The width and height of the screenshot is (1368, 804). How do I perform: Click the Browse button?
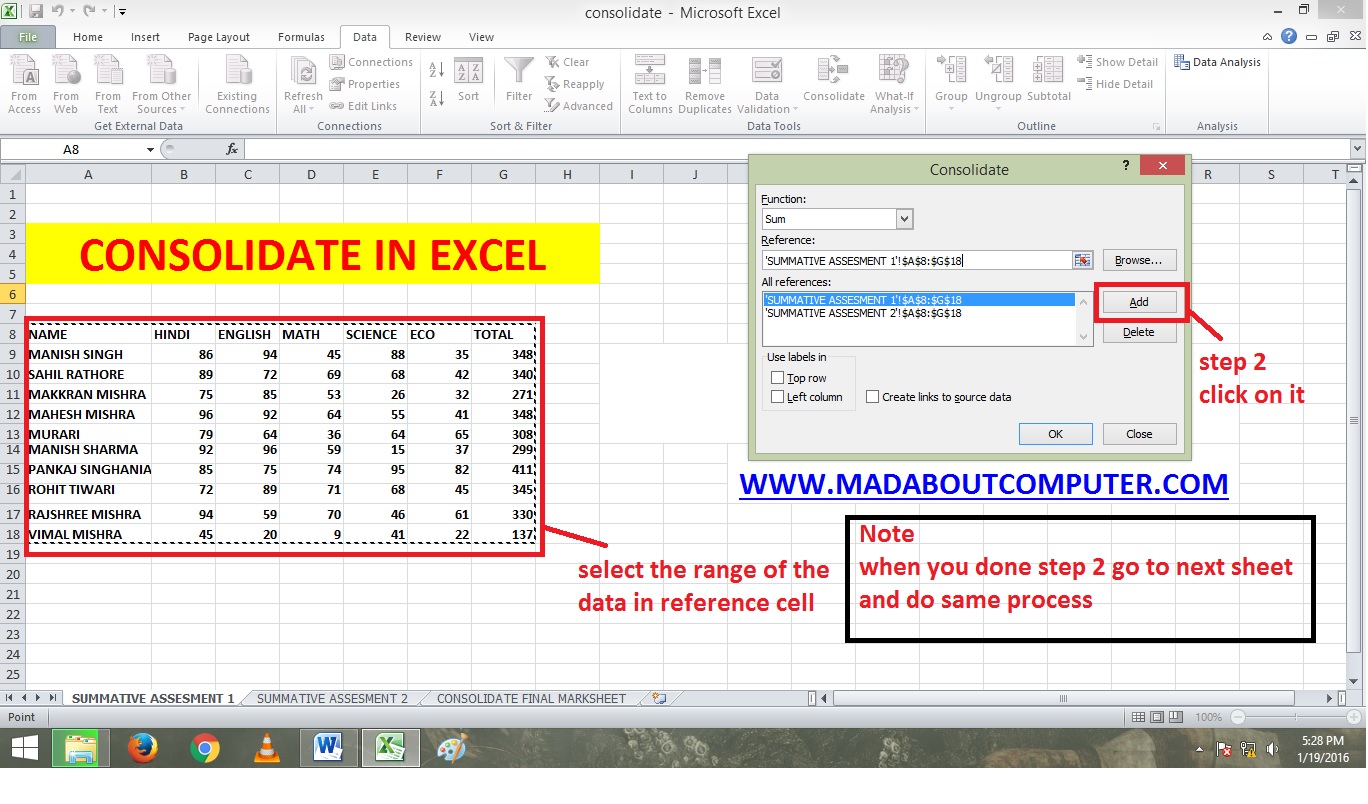click(x=1139, y=260)
